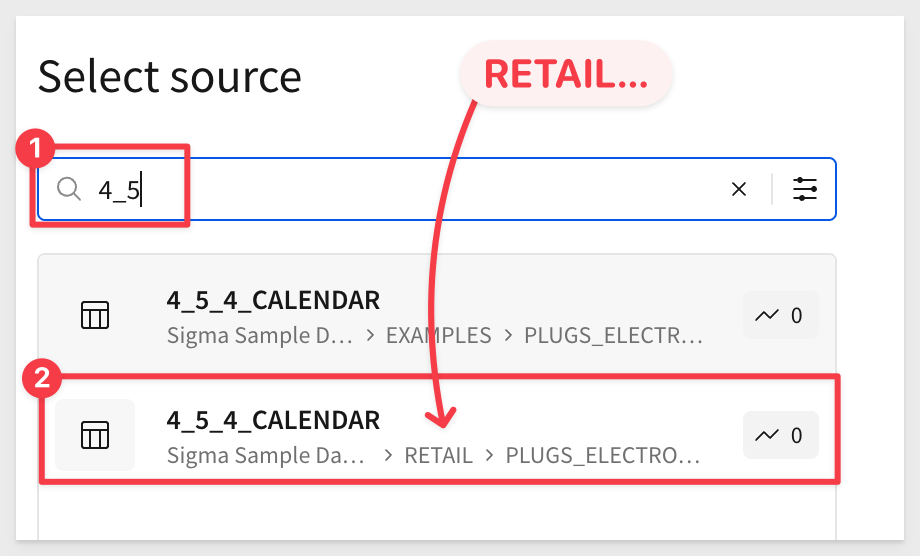Click the chevron after RETAIL
This screenshot has width=920, height=556.
[489, 455]
